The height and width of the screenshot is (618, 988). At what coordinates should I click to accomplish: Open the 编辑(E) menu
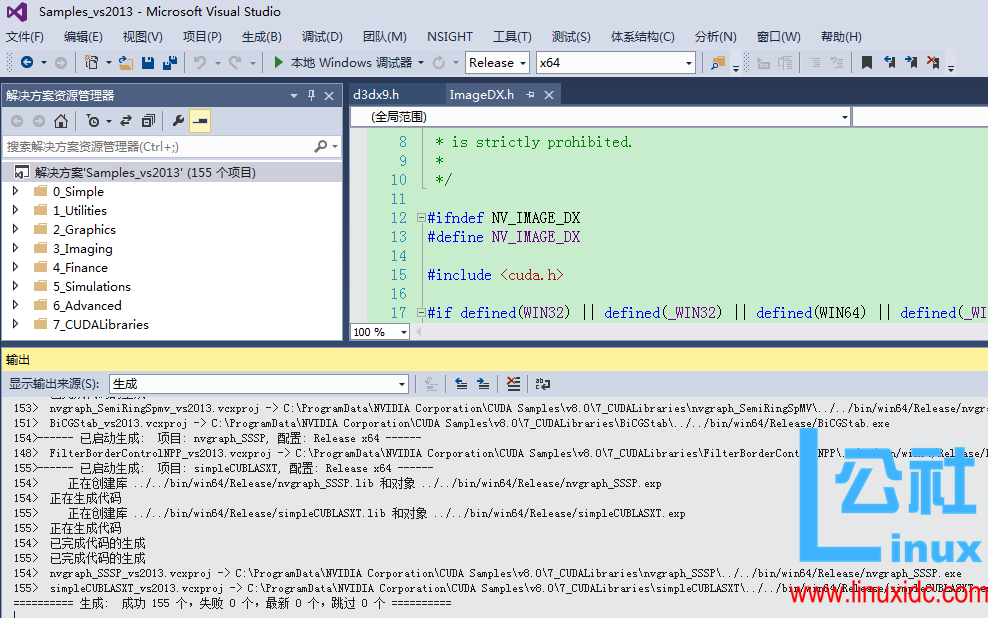click(x=83, y=37)
